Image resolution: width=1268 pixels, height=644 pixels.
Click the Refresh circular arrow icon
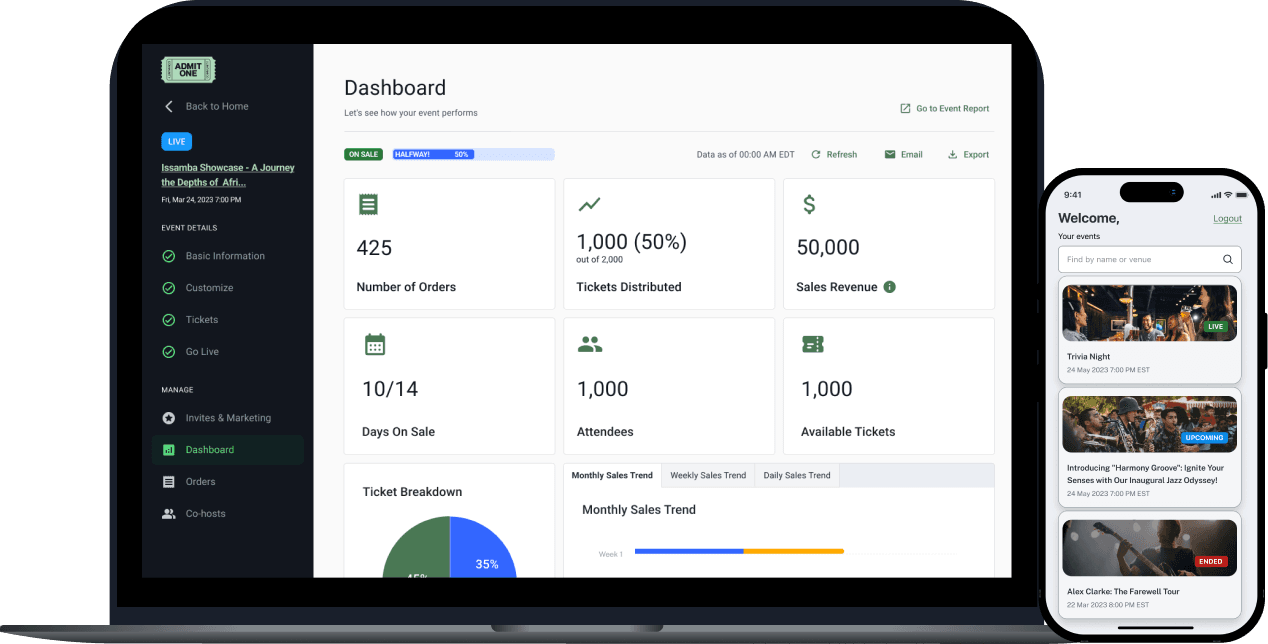click(x=816, y=154)
